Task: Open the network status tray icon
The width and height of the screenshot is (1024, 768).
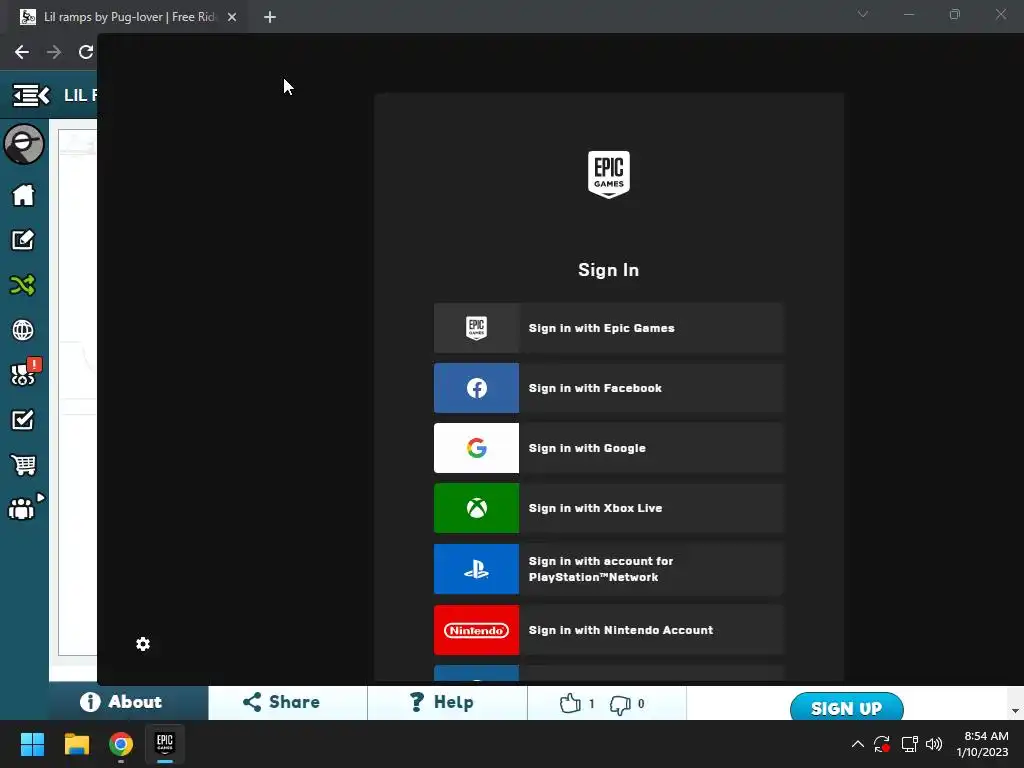Action: point(909,744)
